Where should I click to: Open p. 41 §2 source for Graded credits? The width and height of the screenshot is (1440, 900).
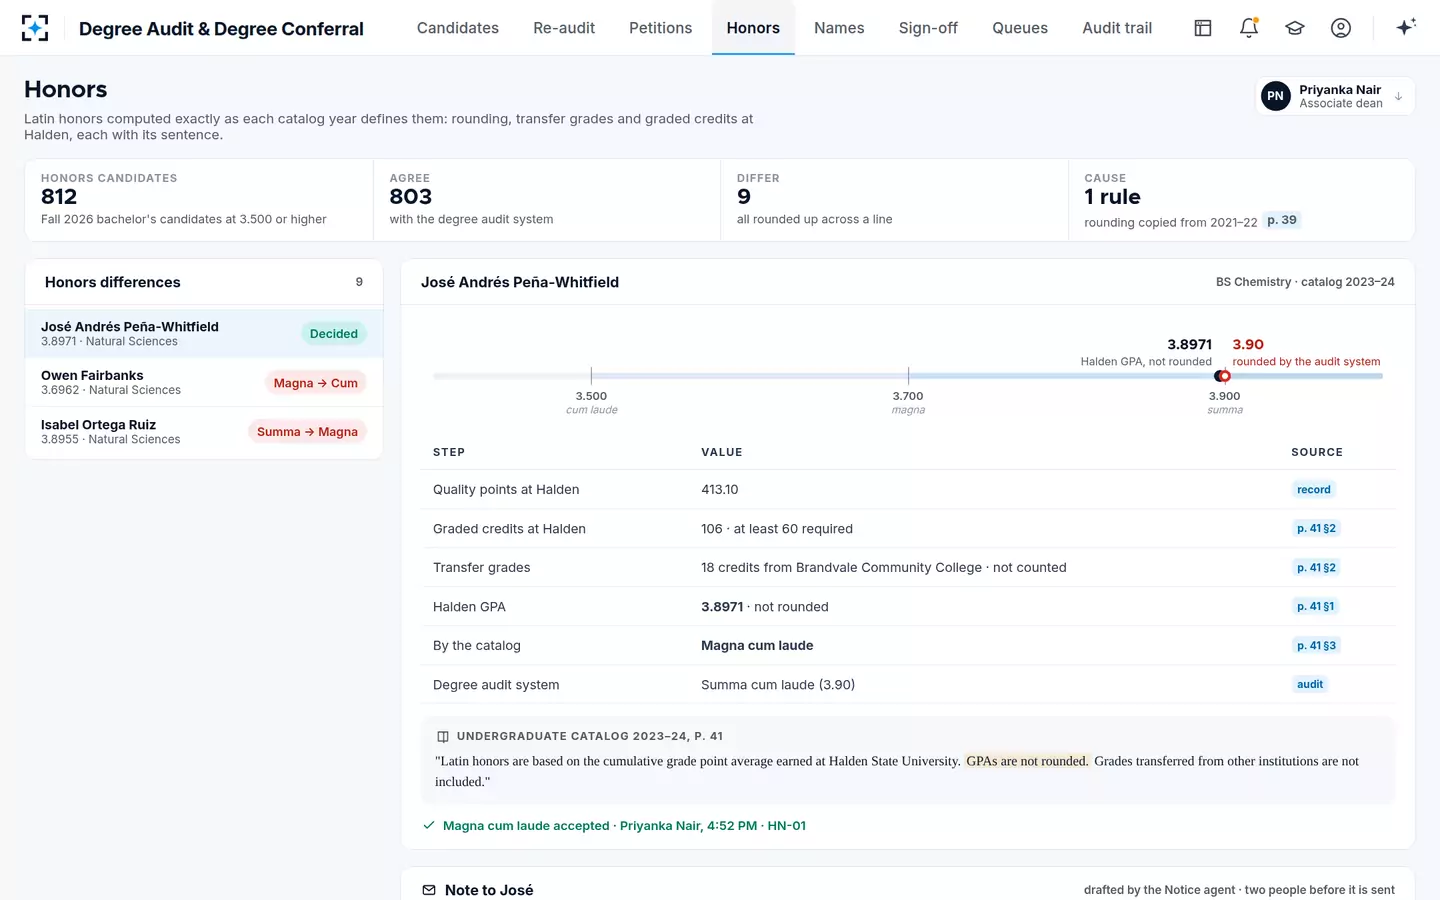click(1316, 529)
